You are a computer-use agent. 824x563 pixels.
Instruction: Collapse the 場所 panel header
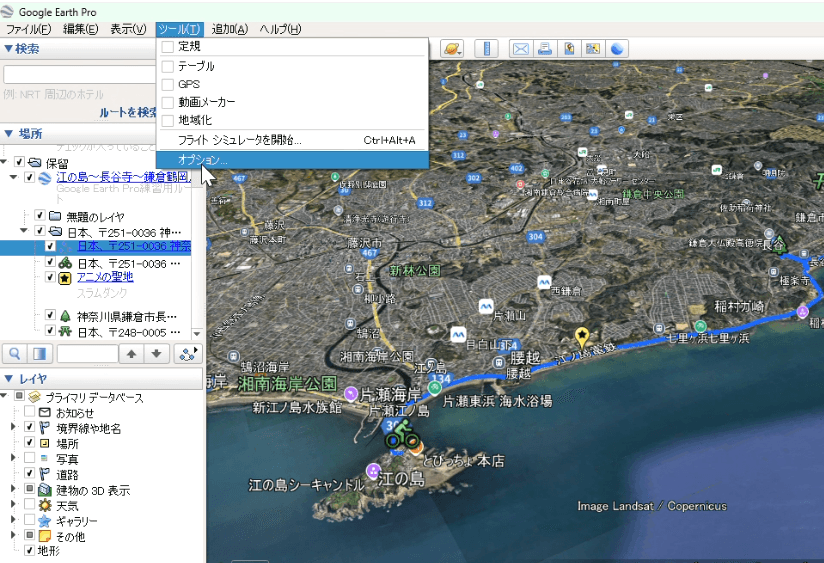click(9, 134)
